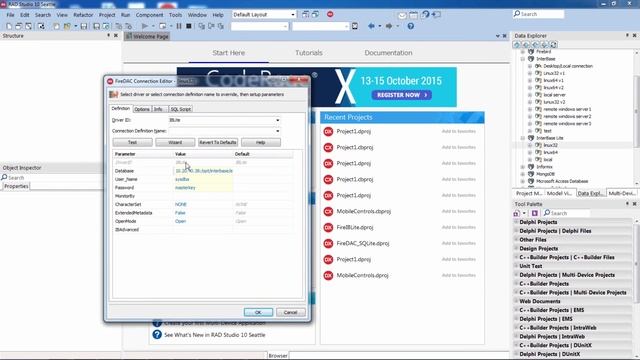640x360 pixels.
Task: Expand the Informix node in Data Explorer
Action: (523, 167)
